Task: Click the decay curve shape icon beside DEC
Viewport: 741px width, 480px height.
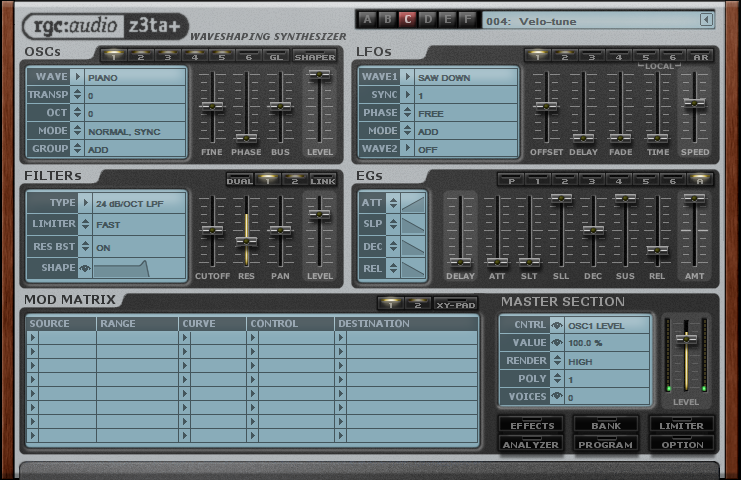Action: pyautogui.click(x=413, y=247)
